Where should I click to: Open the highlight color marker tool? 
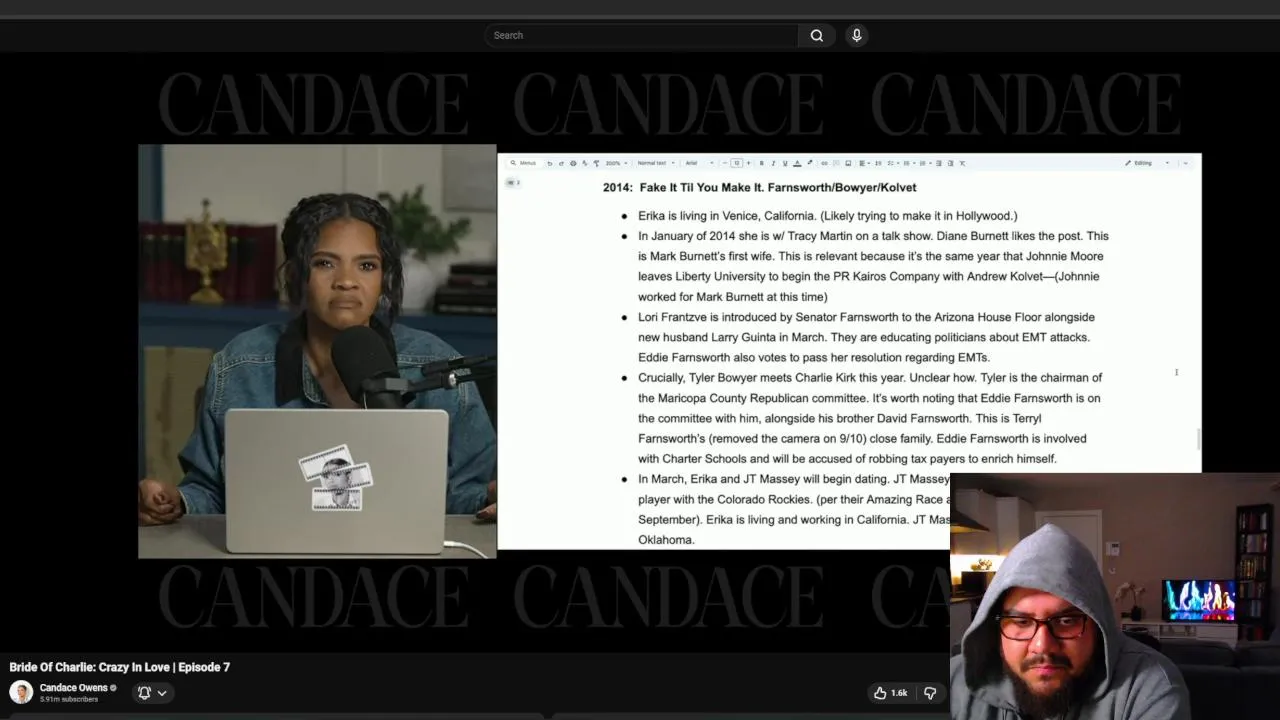809,163
